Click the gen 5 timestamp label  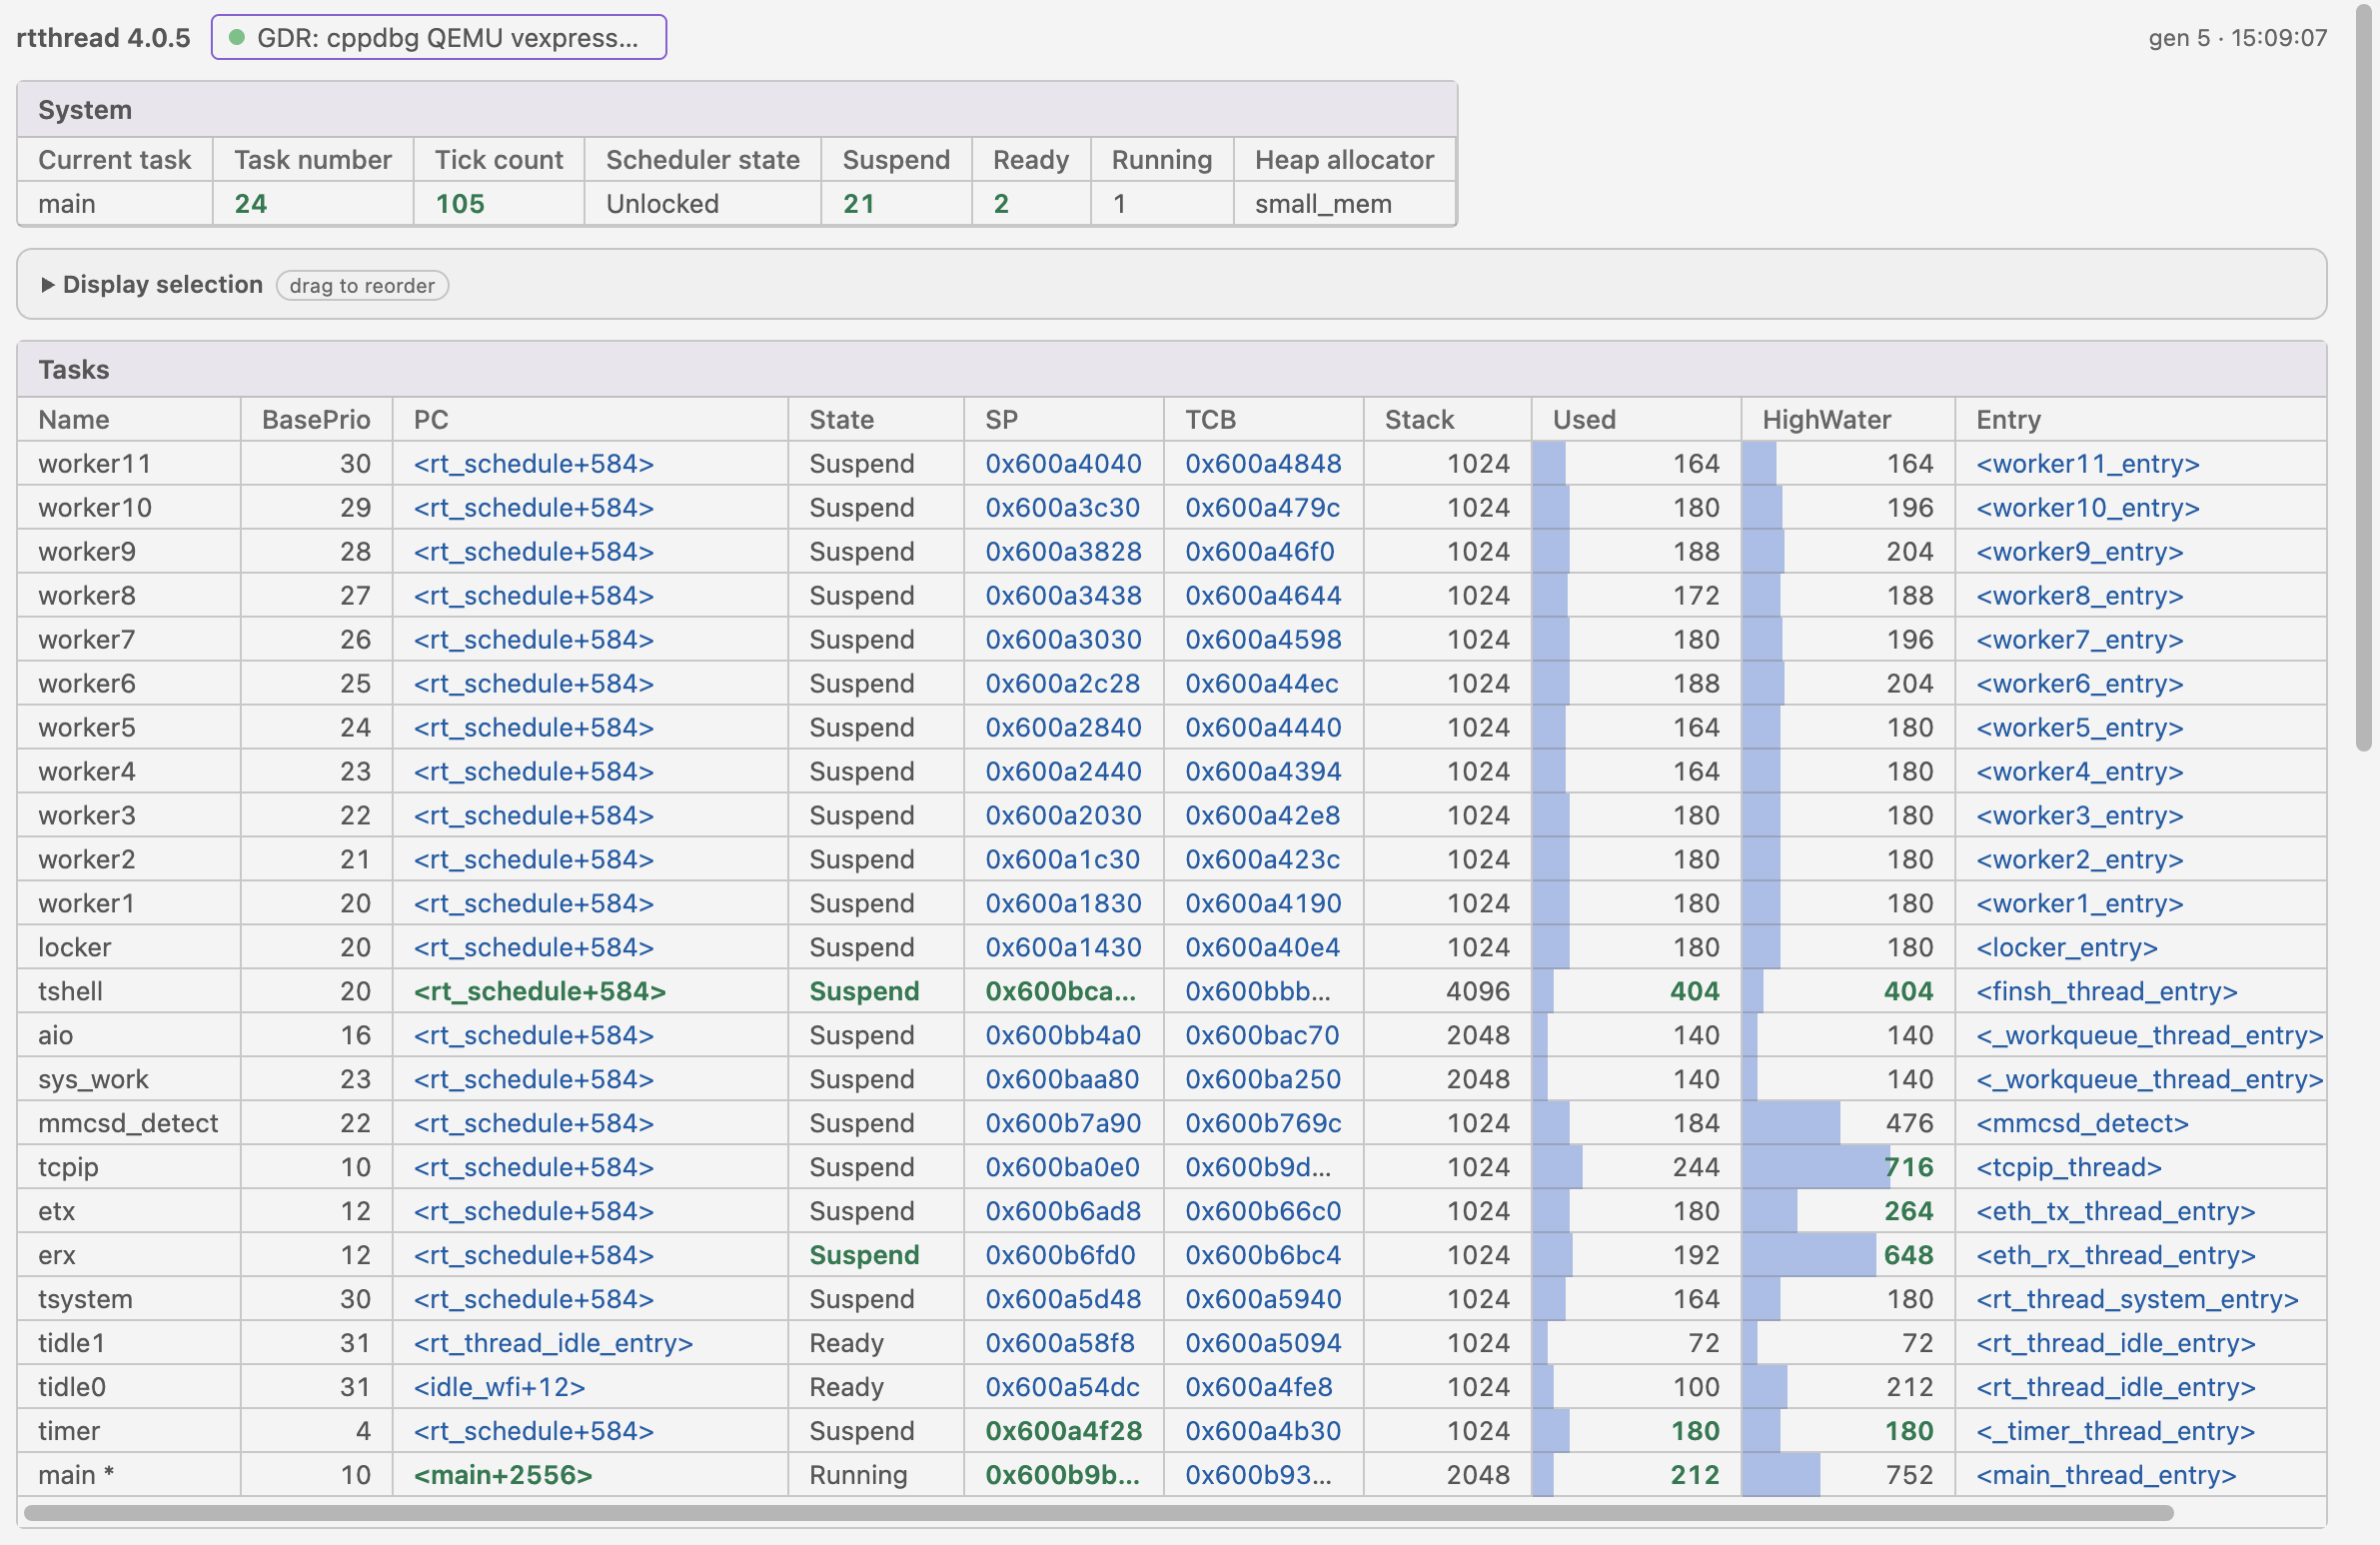[x=2237, y=38]
